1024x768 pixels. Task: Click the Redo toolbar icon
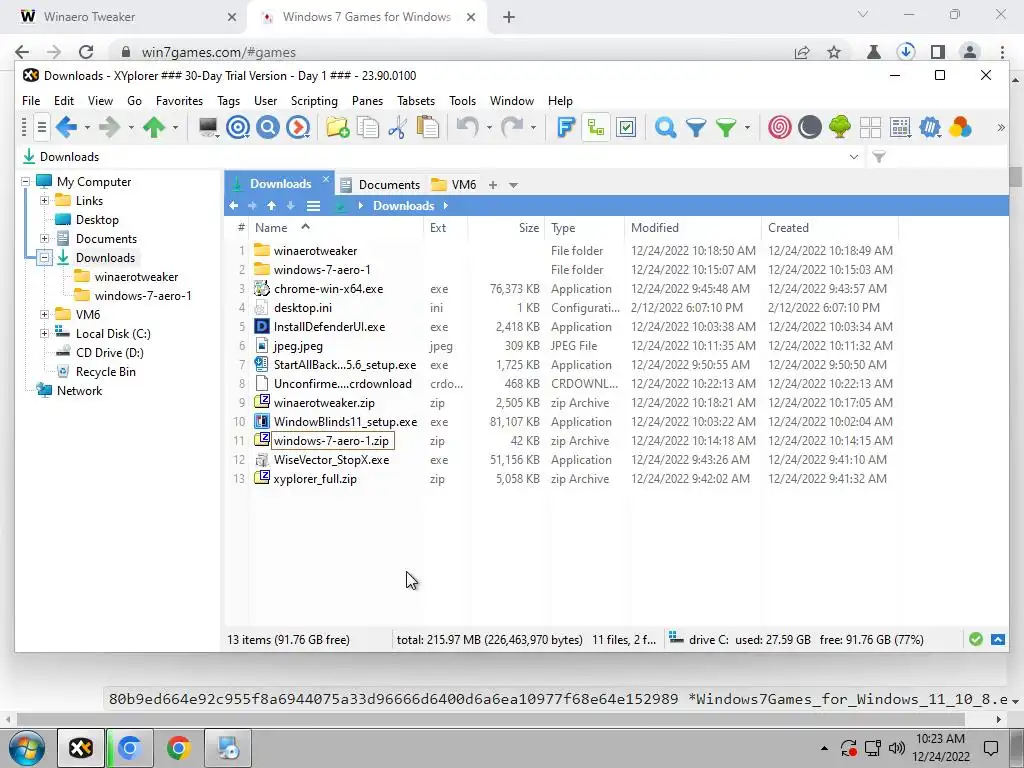coord(512,127)
